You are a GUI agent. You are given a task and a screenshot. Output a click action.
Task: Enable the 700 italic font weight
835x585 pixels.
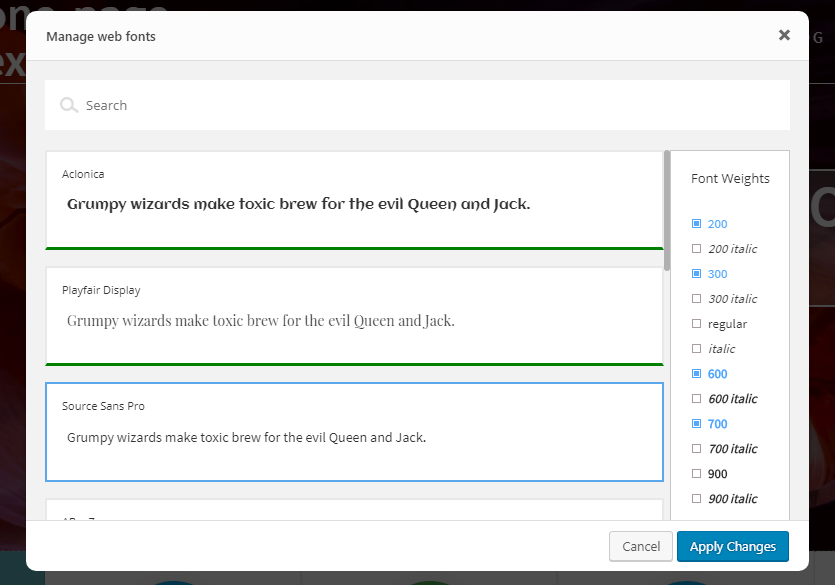point(696,449)
